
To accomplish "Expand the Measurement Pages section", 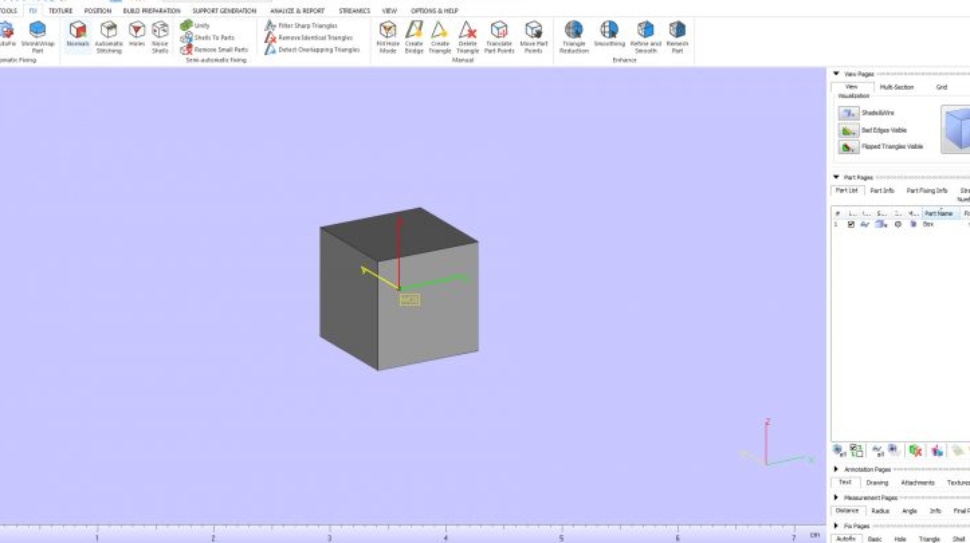I will click(x=837, y=498).
